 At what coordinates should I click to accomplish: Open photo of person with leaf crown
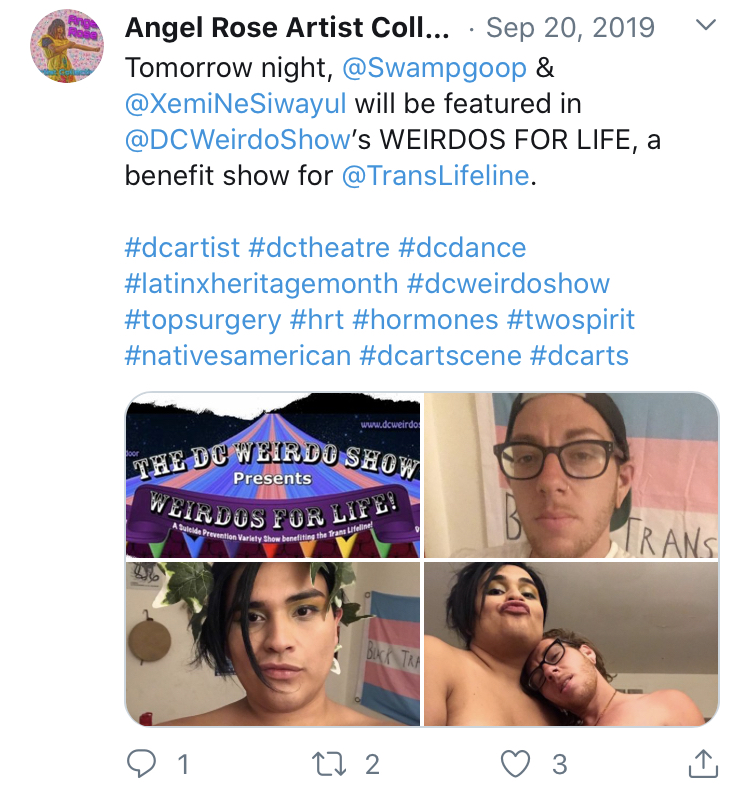point(273,644)
